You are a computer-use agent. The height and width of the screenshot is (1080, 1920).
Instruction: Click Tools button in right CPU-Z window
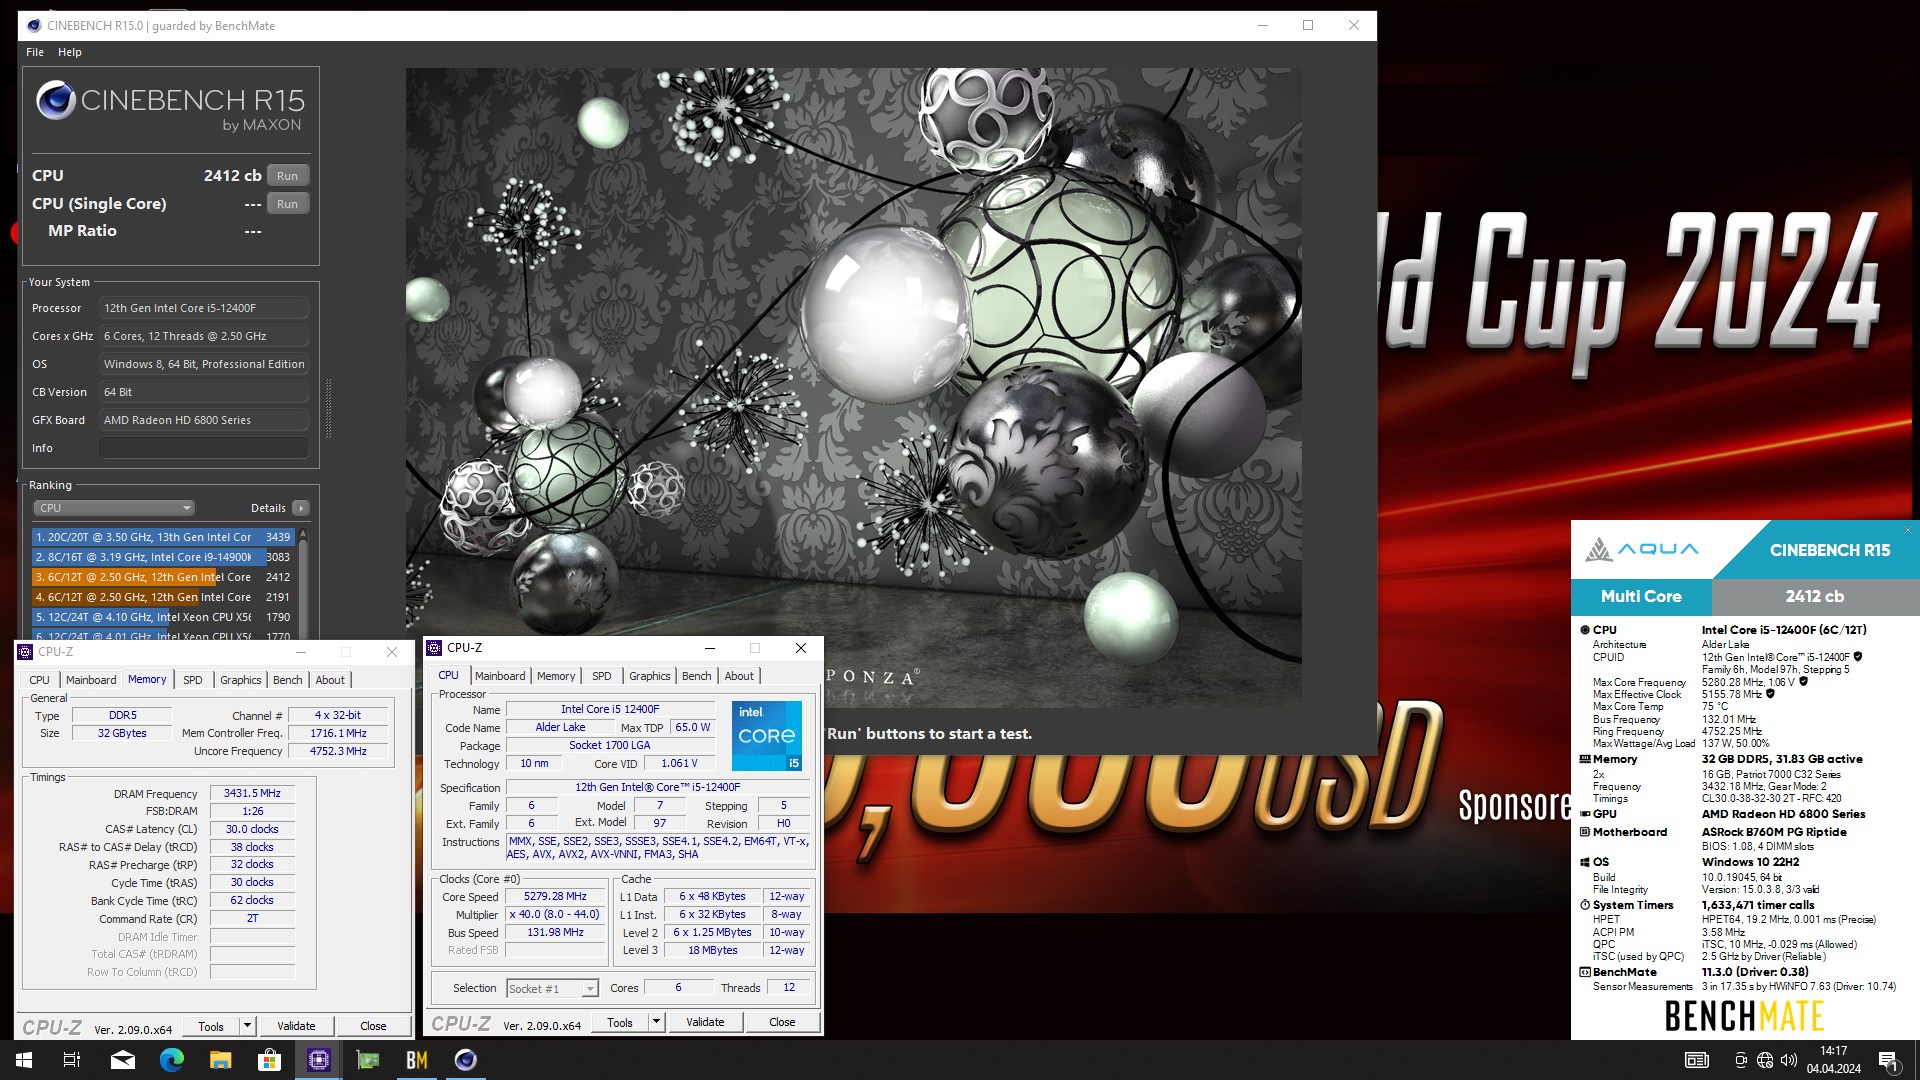(x=620, y=1022)
